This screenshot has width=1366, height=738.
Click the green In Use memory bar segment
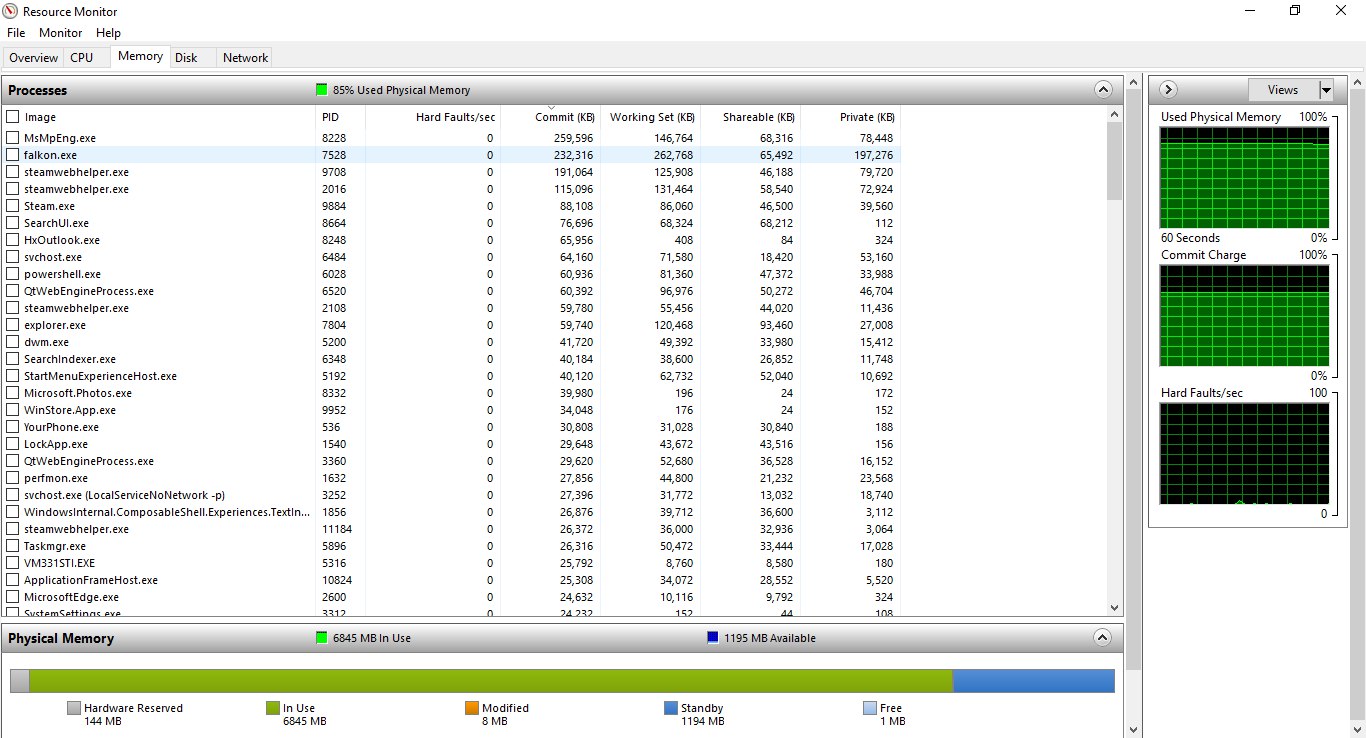click(x=491, y=680)
